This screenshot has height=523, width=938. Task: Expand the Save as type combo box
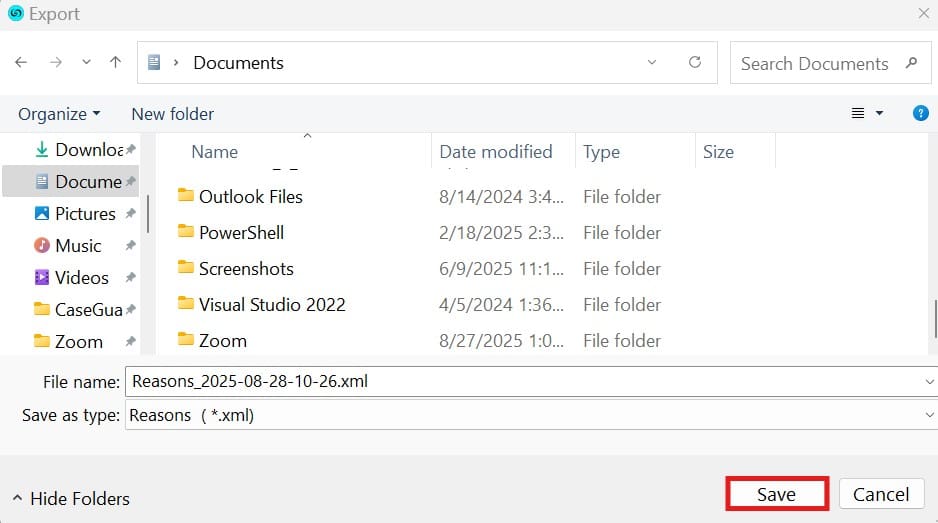tap(930, 415)
